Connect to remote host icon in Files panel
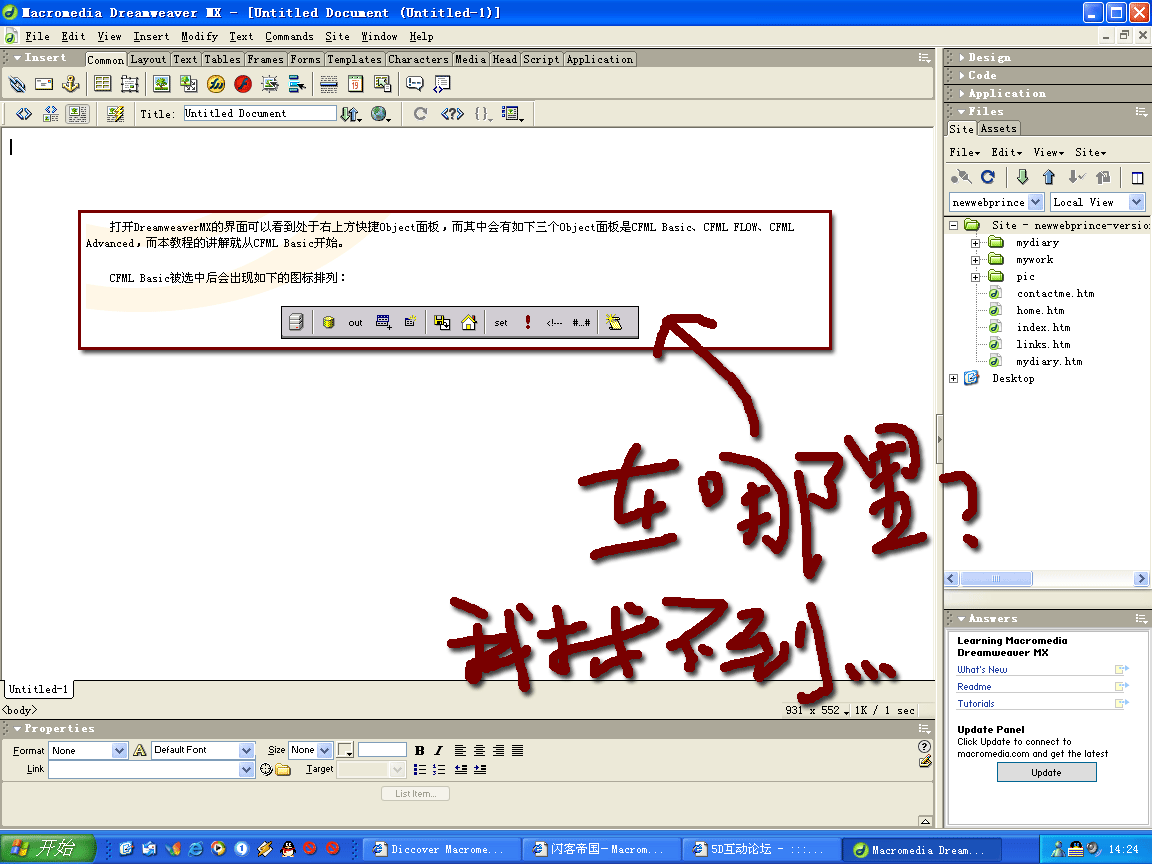The width and height of the screenshot is (1152, 864). click(961, 177)
